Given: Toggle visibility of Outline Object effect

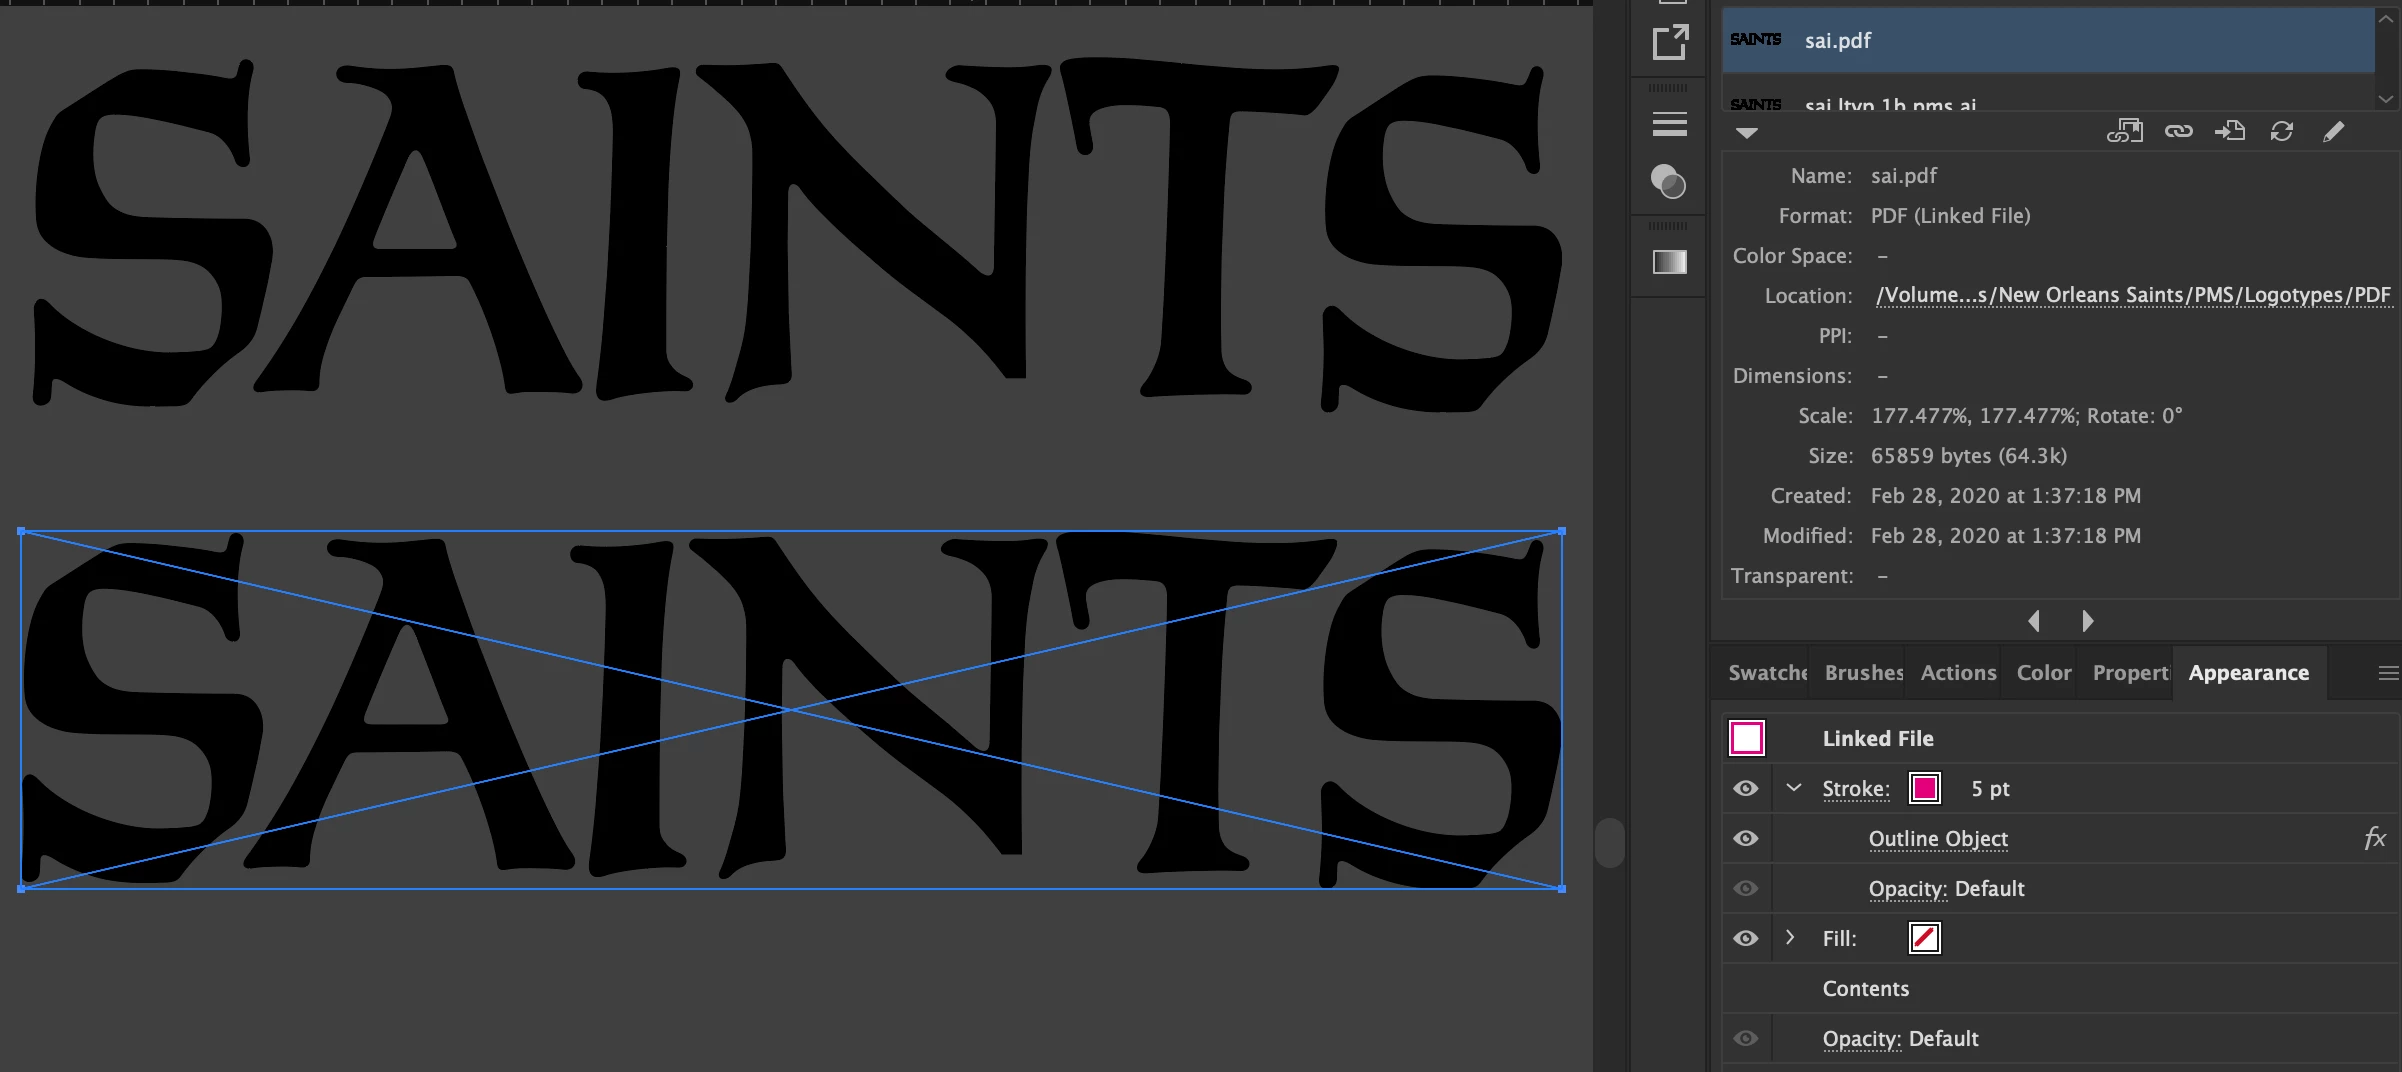Looking at the screenshot, I should tap(1746, 838).
